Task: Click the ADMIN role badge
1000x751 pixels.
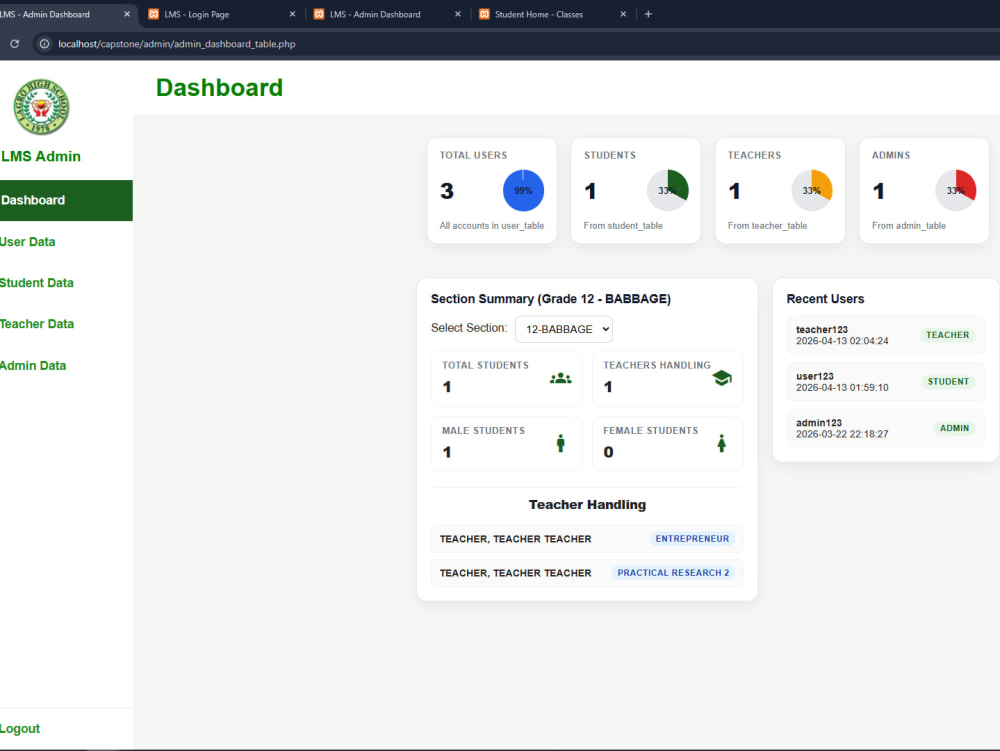Action: point(954,428)
